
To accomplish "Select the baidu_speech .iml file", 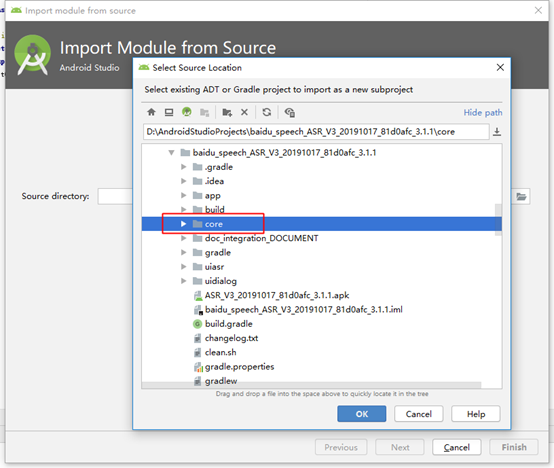I will pos(322,310).
